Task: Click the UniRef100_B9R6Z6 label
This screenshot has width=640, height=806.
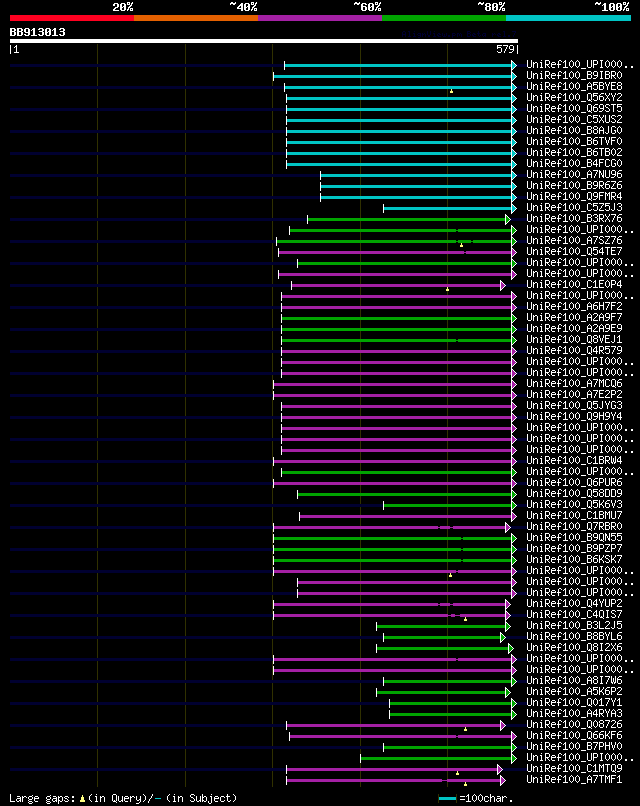Action: point(574,186)
